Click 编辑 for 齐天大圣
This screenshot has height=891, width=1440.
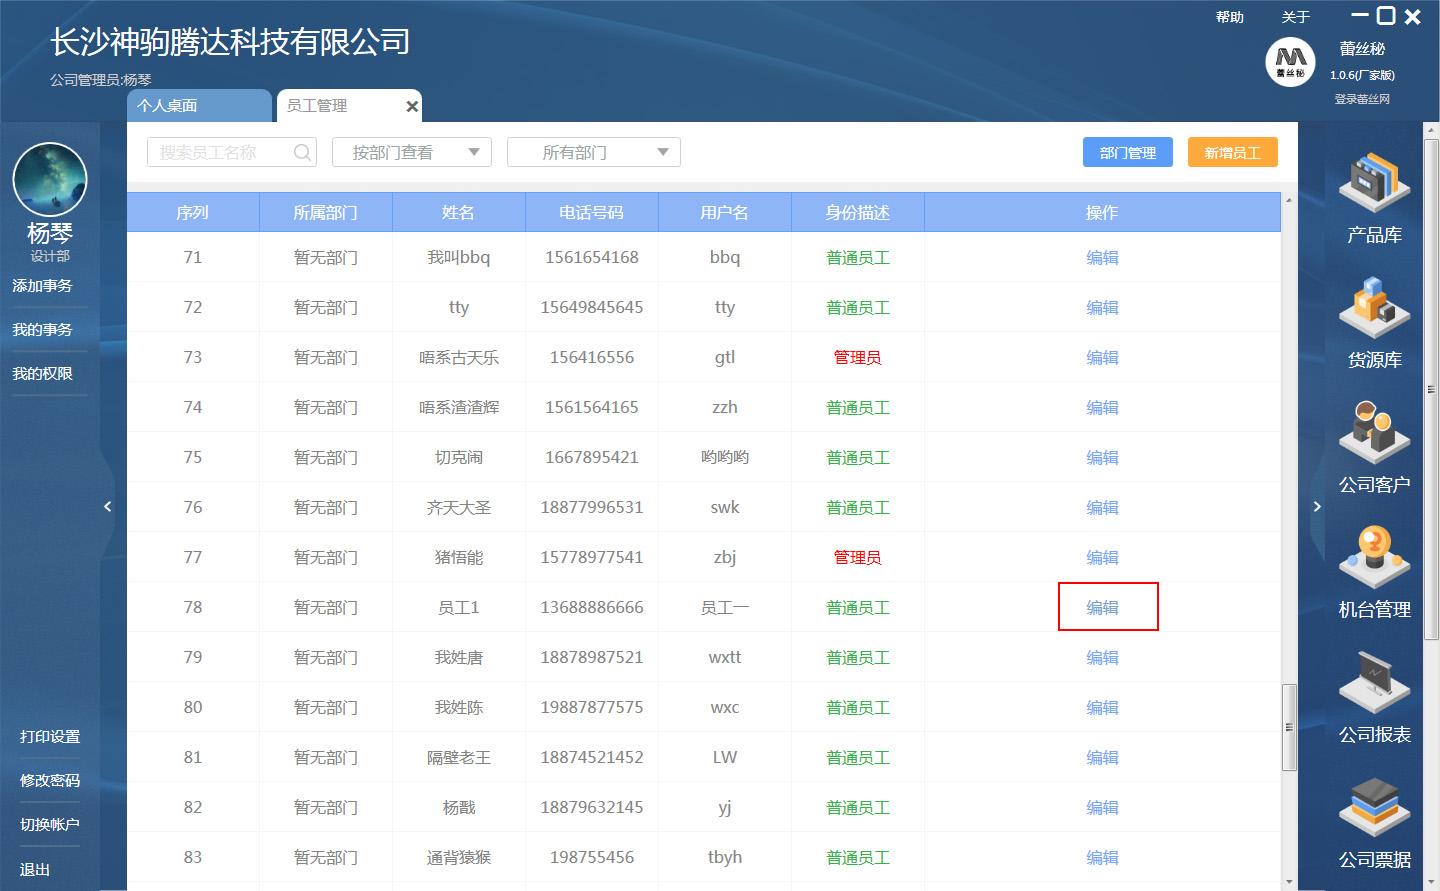[x=1102, y=507]
